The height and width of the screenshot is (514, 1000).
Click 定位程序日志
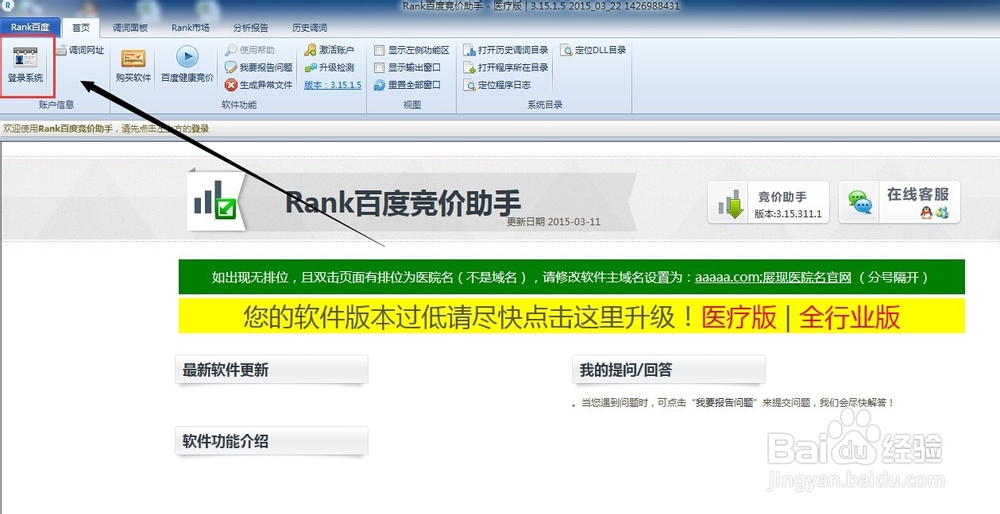coord(497,85)
